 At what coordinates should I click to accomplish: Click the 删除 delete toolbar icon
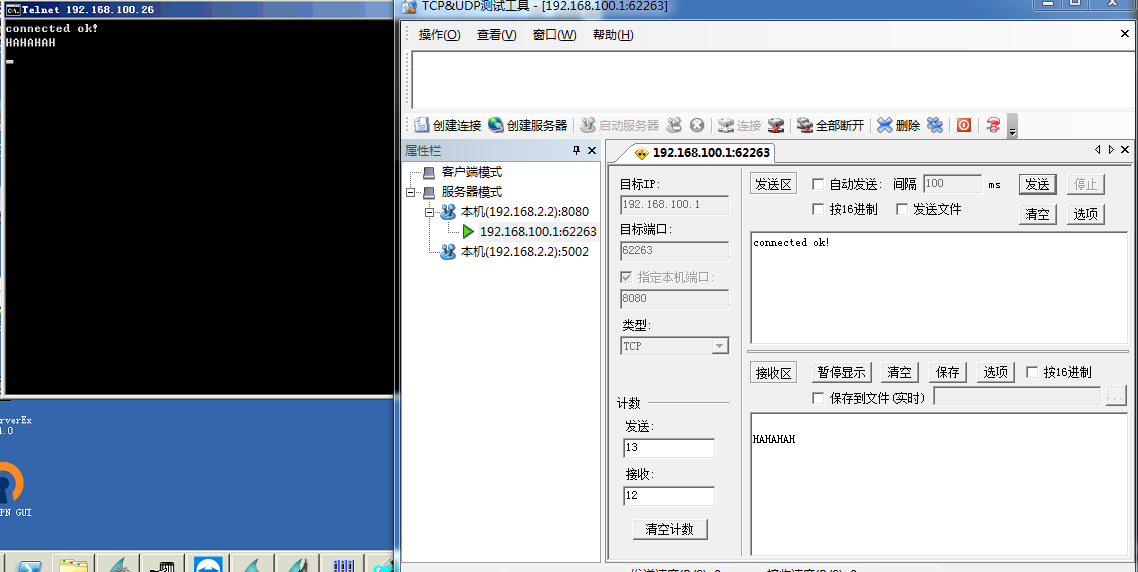click(885, 125)
